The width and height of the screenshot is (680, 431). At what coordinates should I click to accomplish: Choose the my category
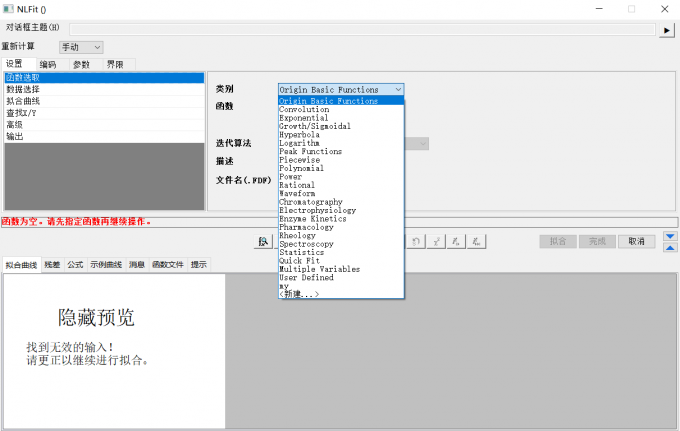click(341, 286)
